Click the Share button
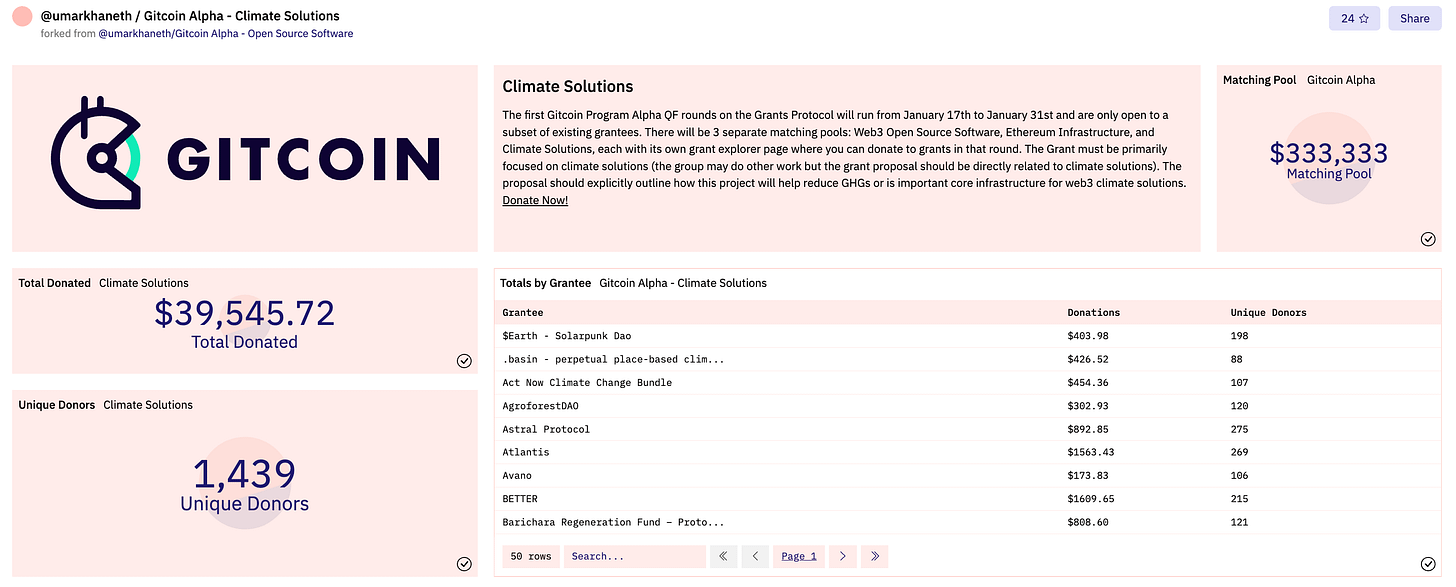Screen dimensions: 1456x587 1414,18
